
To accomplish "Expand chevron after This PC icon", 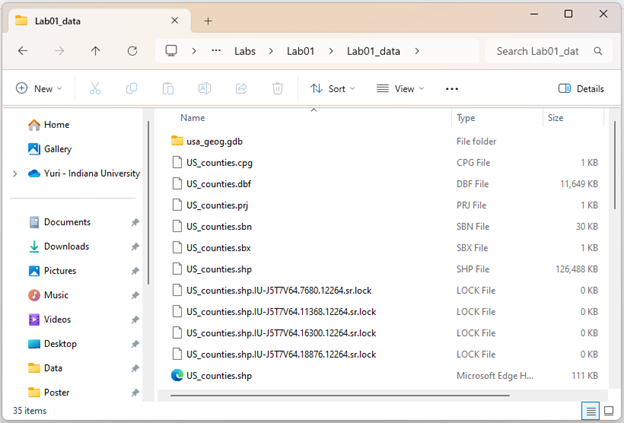I will [194, 51].
